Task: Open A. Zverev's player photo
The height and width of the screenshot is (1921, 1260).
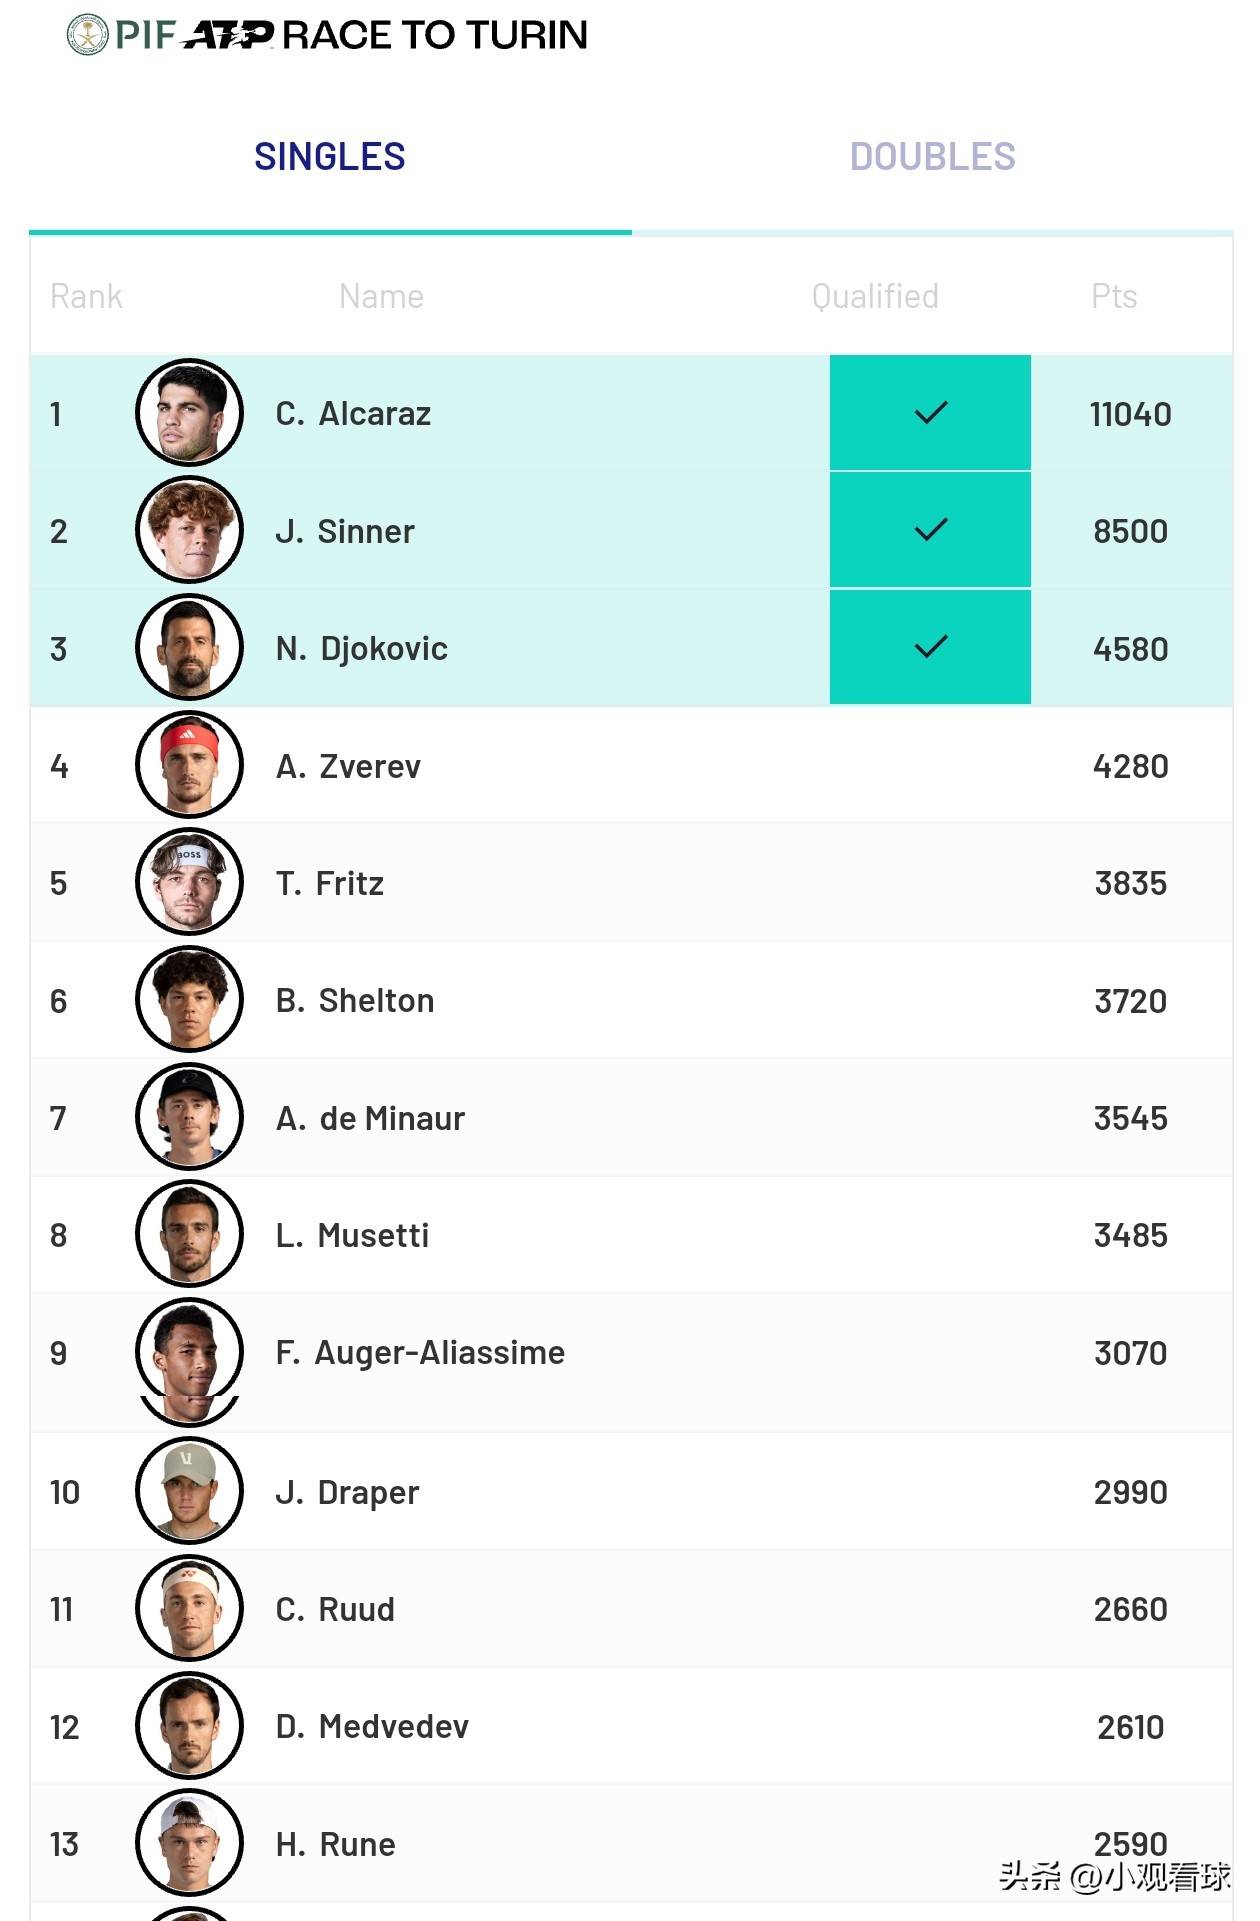Action: point(189,765)
